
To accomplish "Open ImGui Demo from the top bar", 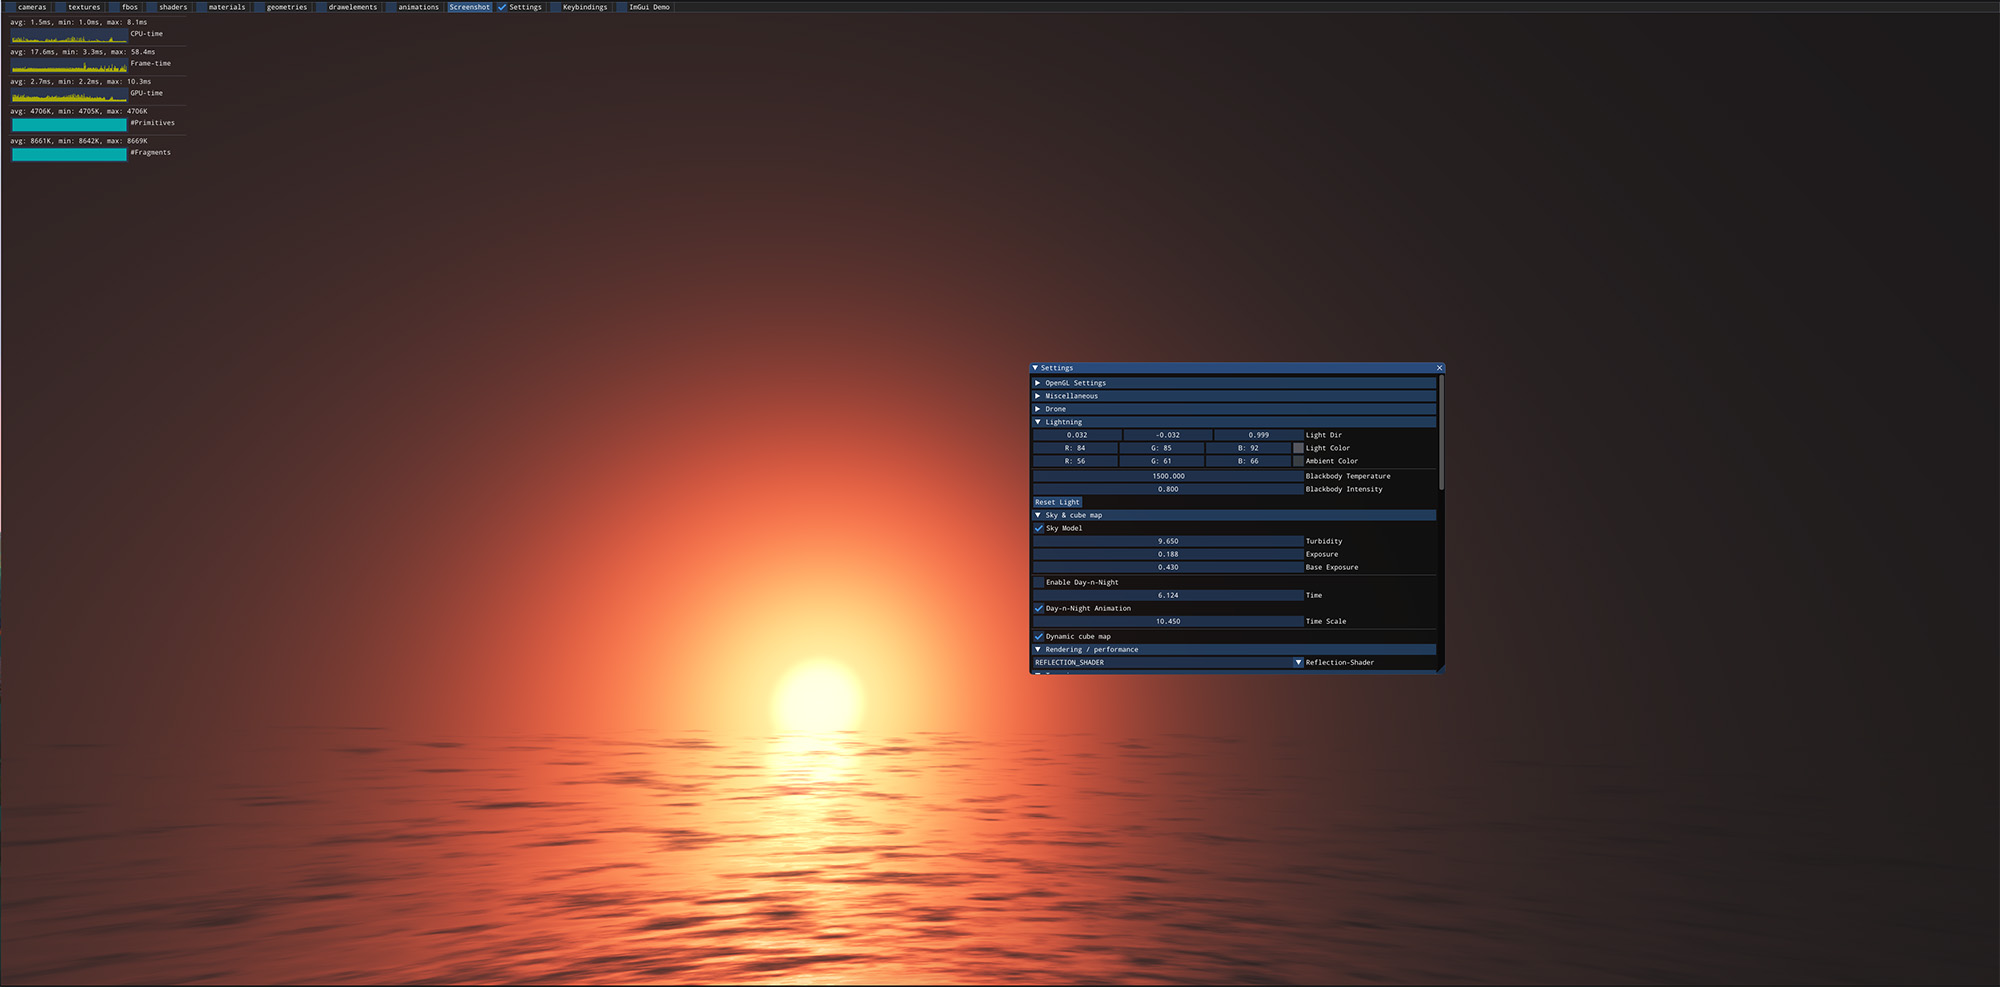I will pos(622,7).
